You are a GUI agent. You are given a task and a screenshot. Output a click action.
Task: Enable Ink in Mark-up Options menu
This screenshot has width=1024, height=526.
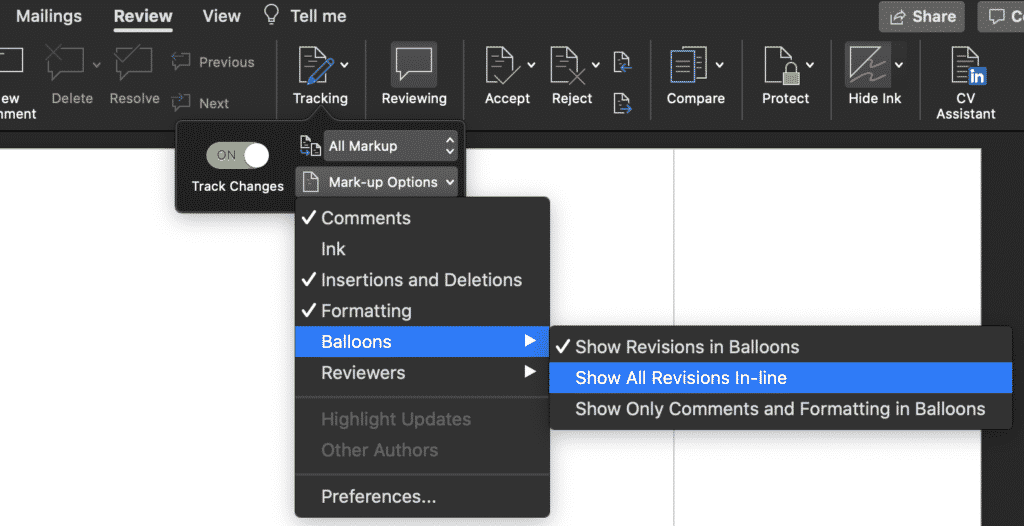422,249
